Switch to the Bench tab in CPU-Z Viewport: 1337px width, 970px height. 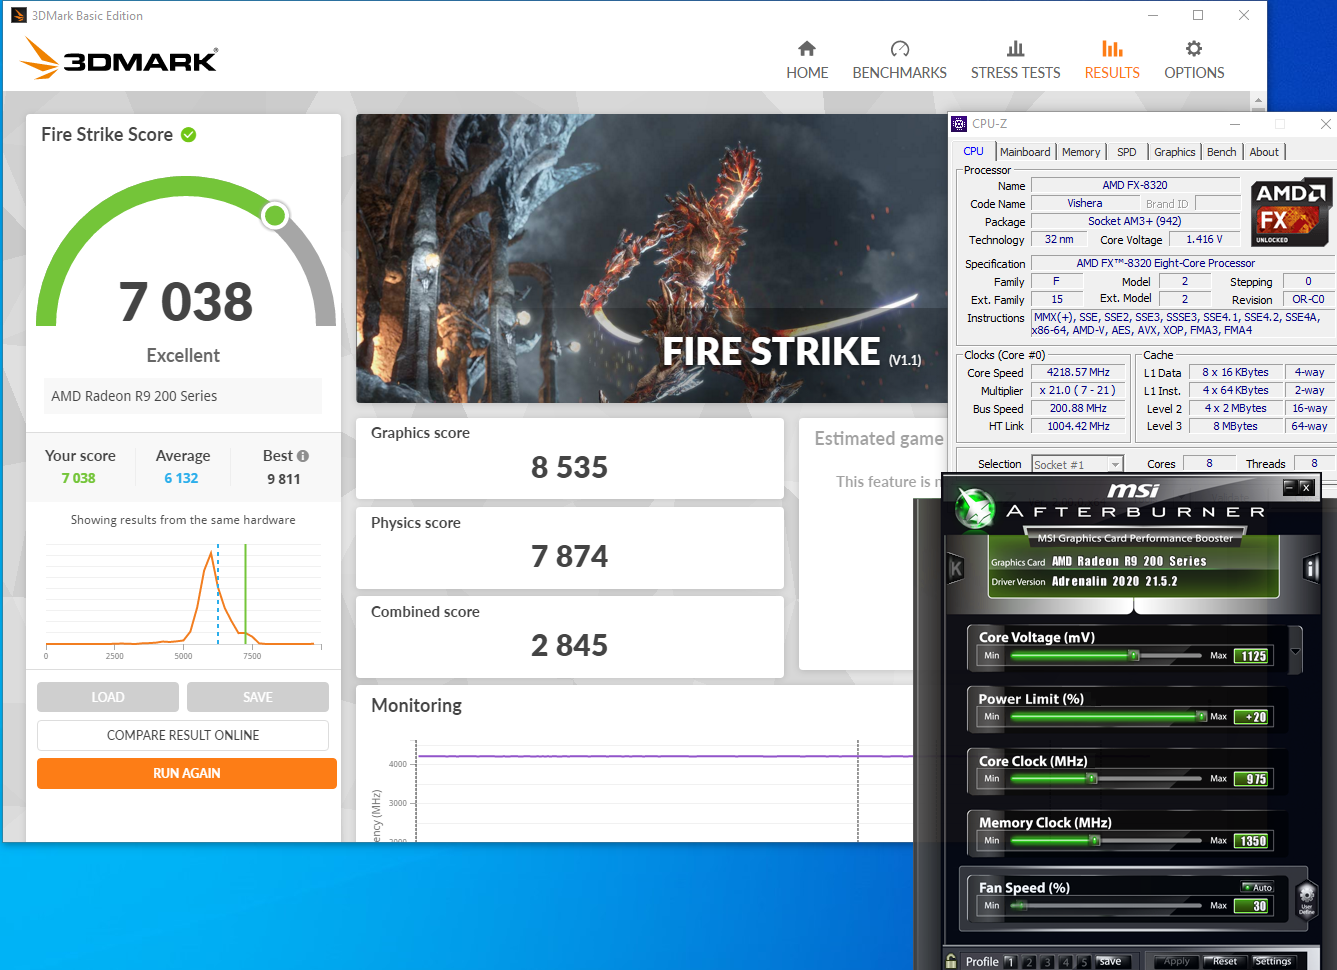[1222, 152]
